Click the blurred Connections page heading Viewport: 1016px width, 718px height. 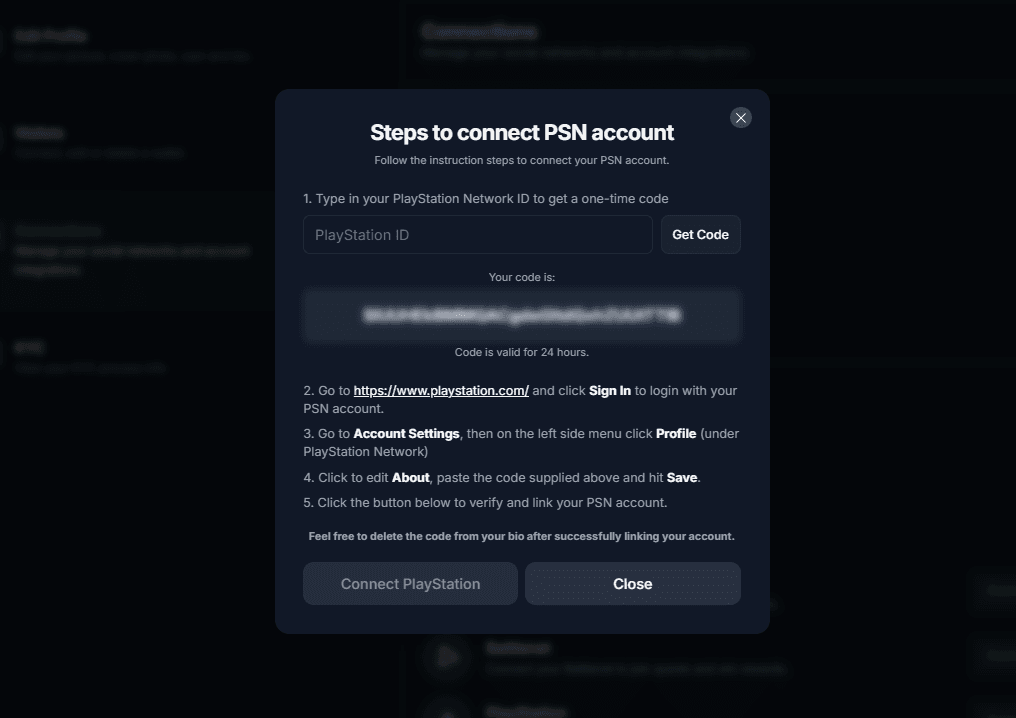point(479,32)
